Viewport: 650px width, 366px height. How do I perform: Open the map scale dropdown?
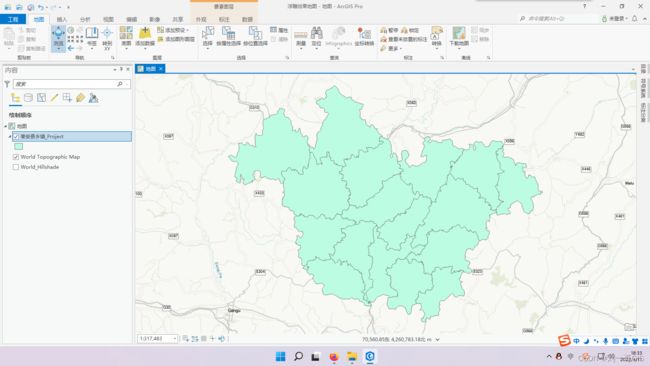(x=175, y=339)
